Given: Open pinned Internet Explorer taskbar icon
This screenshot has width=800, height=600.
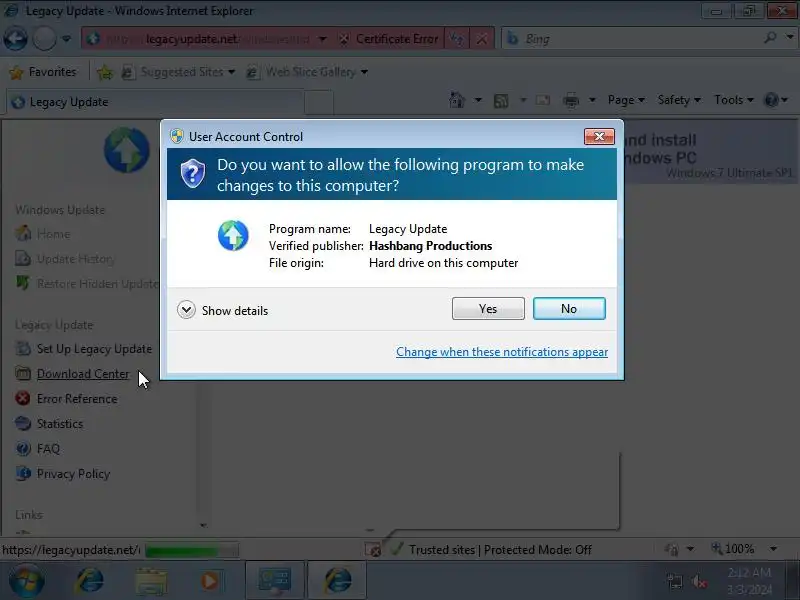Looking at the screenshot, I should coord(90,580).
